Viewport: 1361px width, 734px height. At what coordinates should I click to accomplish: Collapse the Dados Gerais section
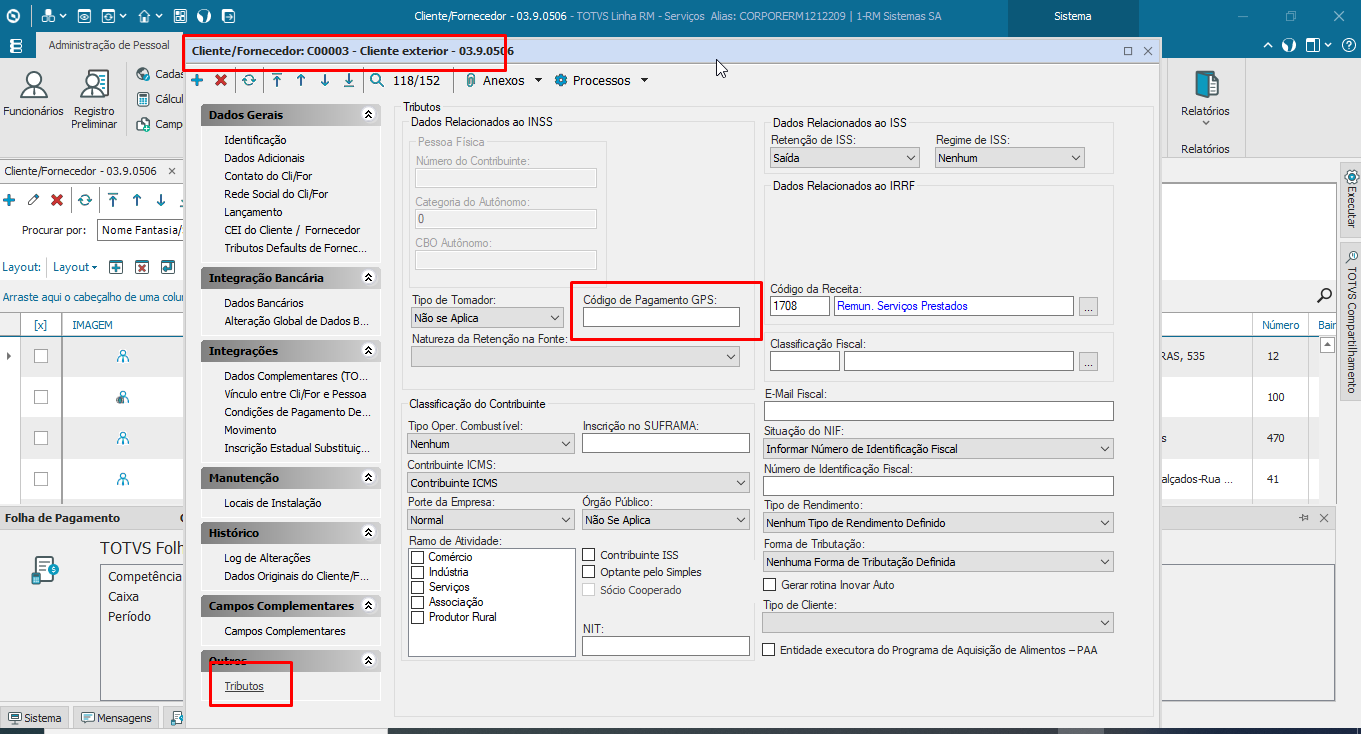coord(368,115)
